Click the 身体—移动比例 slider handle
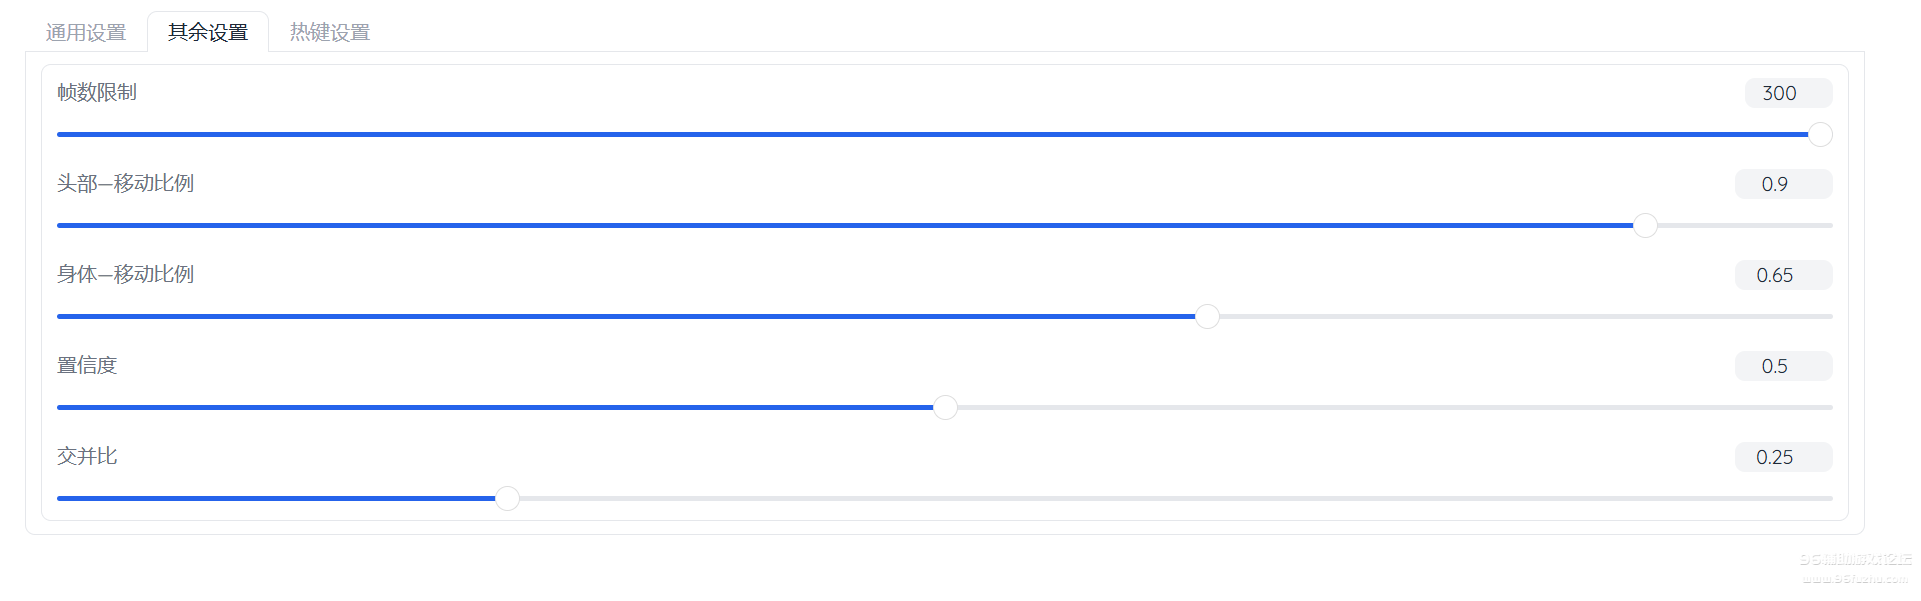Screen dimensions: 1921x601 click(1207, 316)
